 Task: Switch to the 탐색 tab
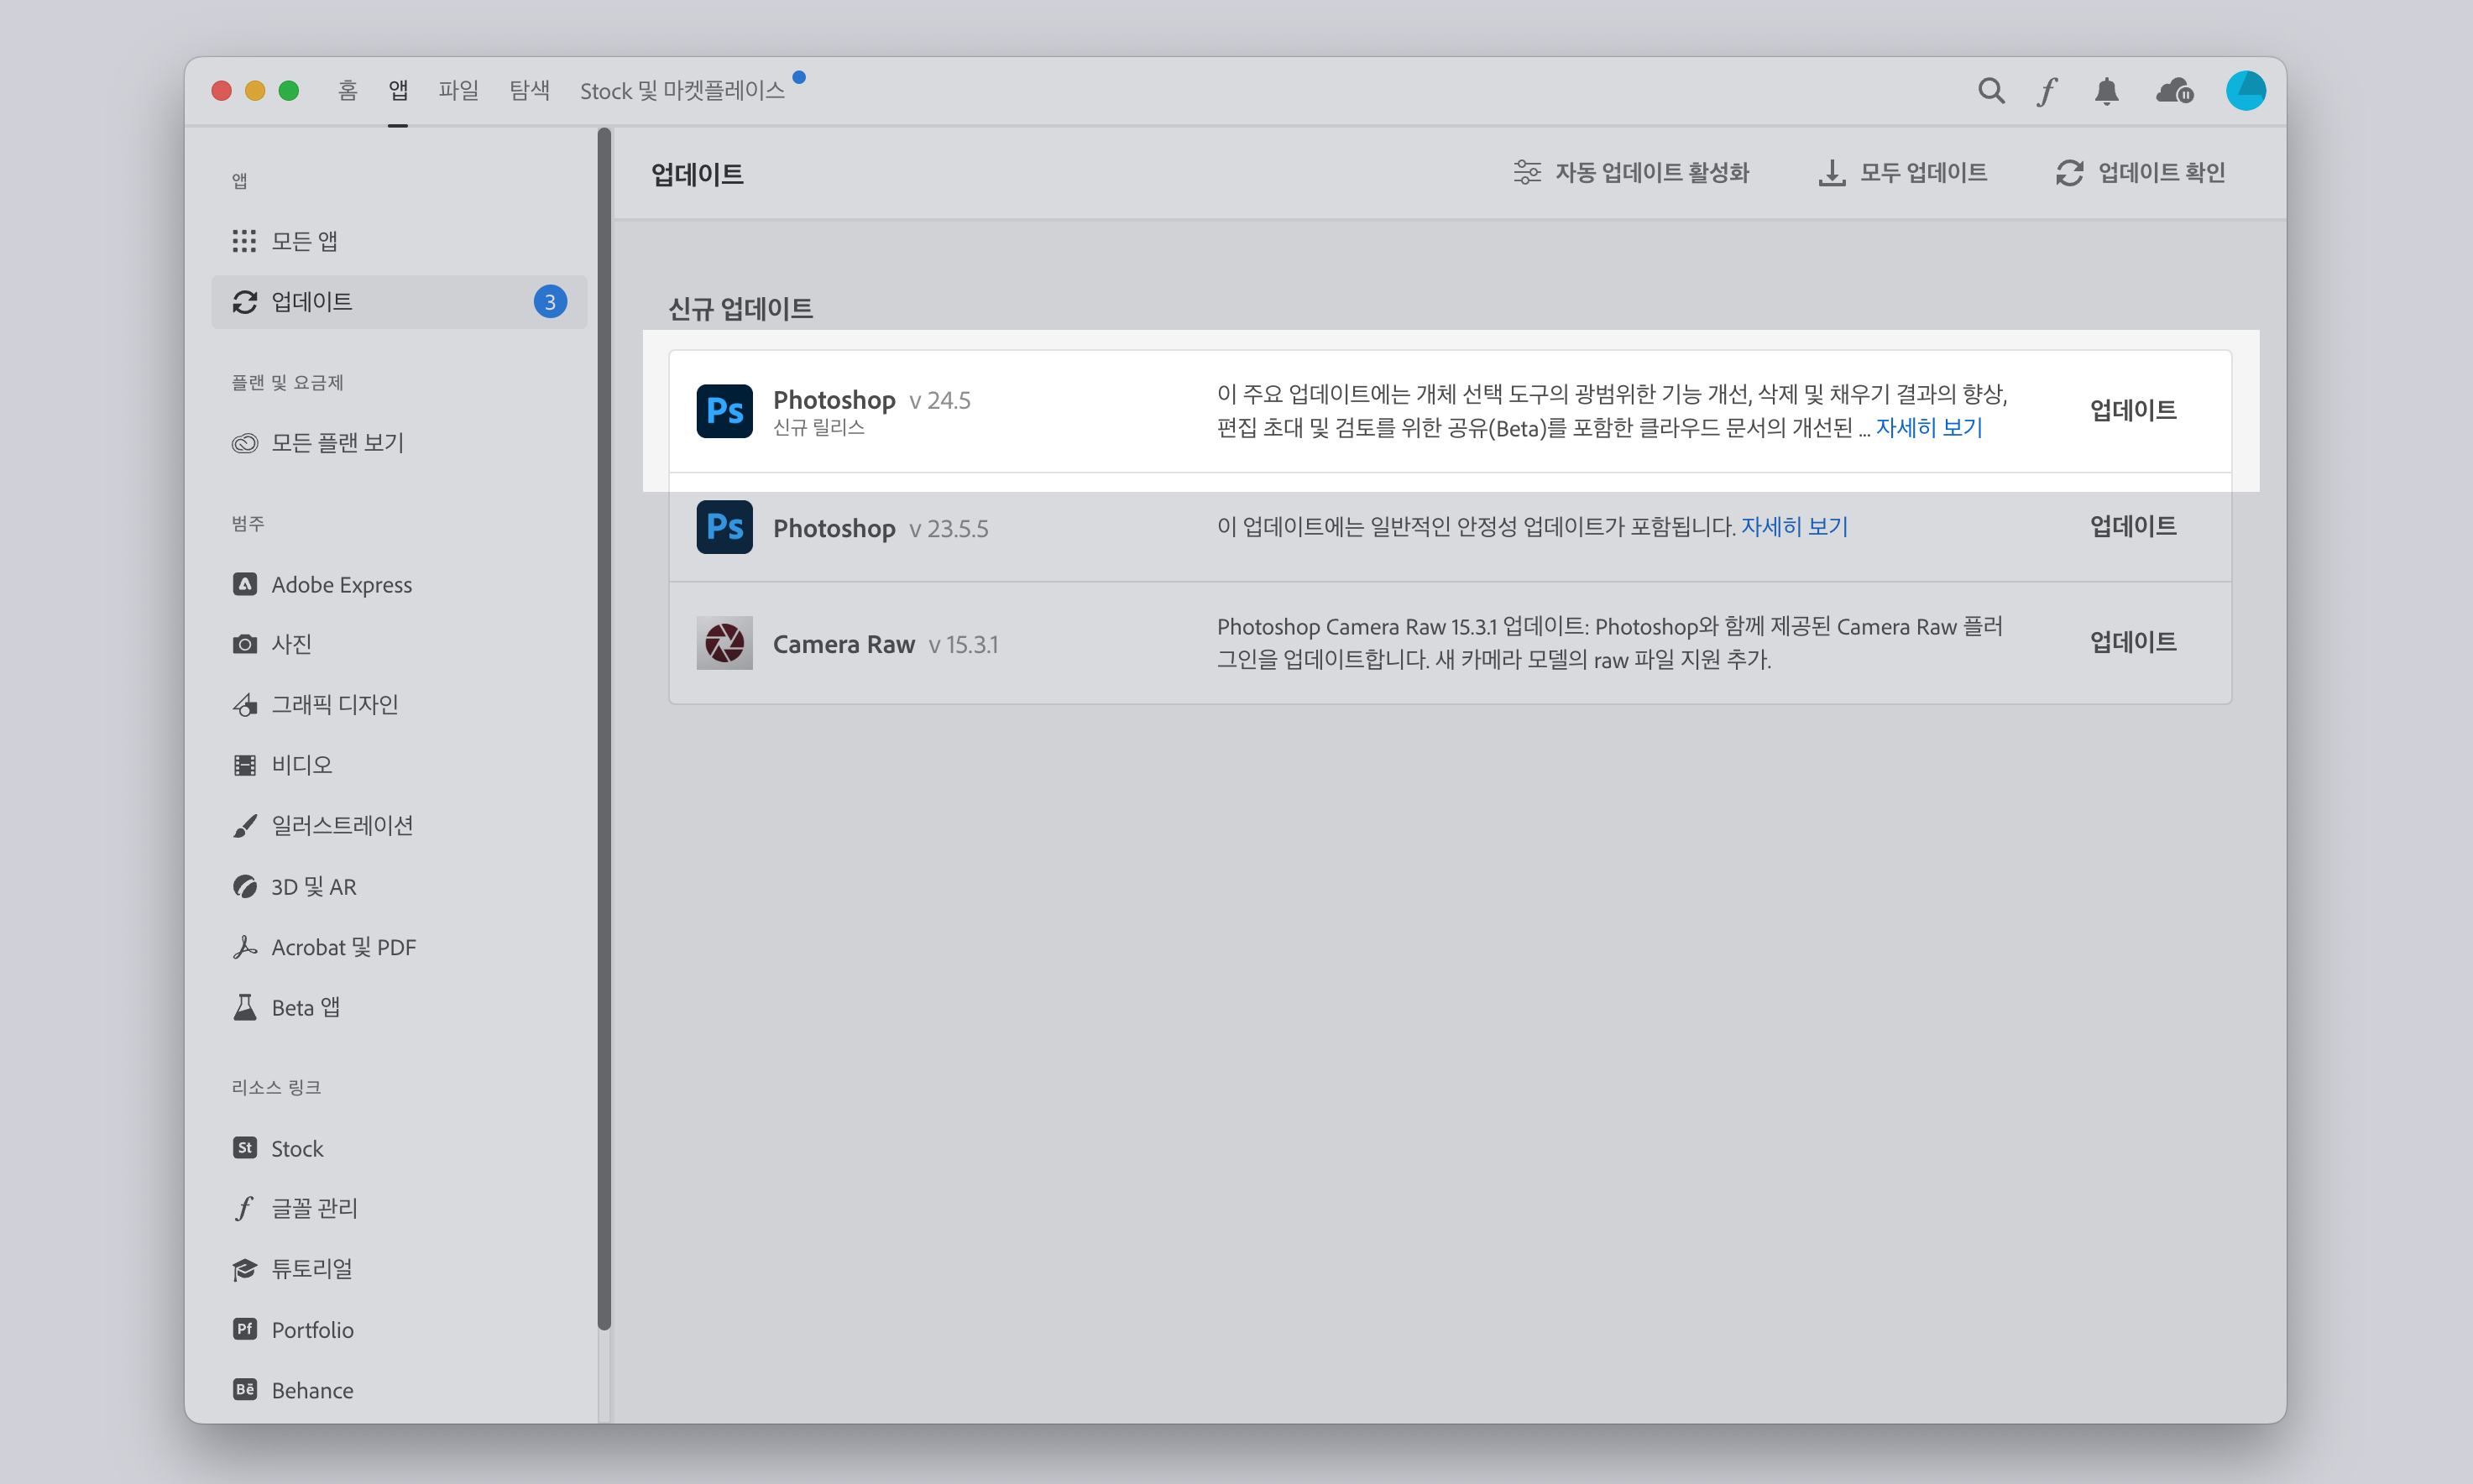click(x=529, y=91)
